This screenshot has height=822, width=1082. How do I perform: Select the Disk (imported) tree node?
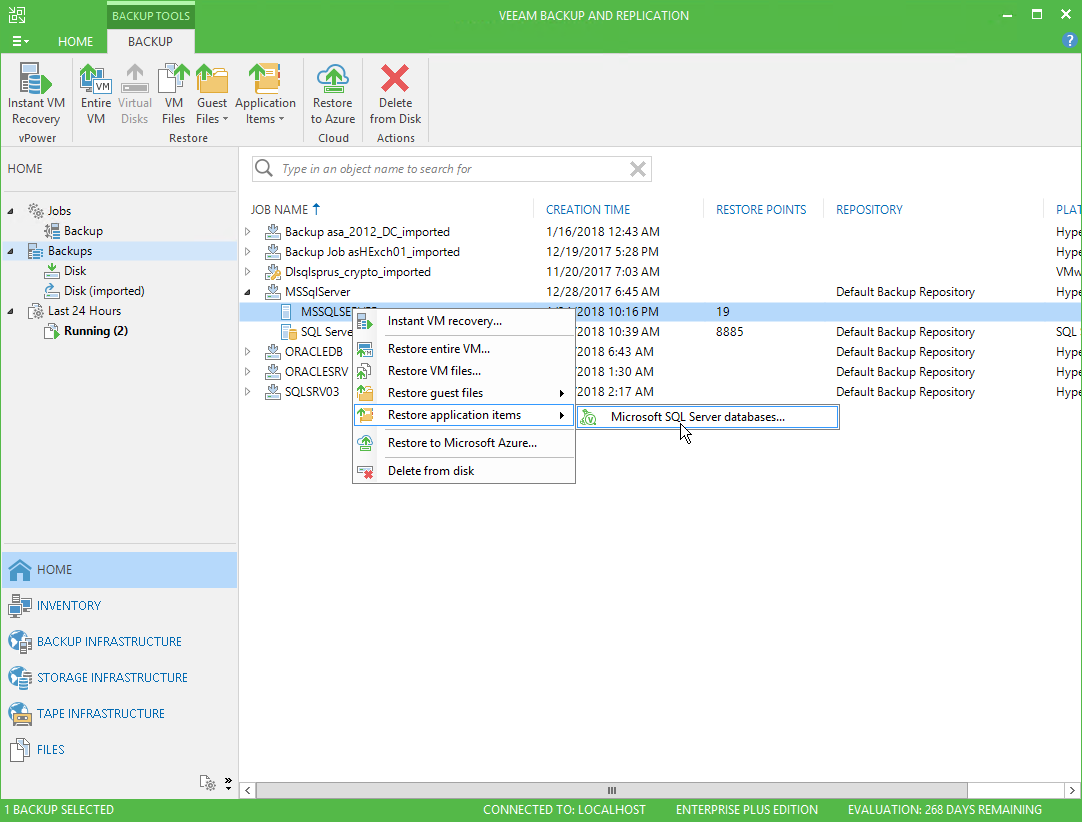[x=104, y=291]
